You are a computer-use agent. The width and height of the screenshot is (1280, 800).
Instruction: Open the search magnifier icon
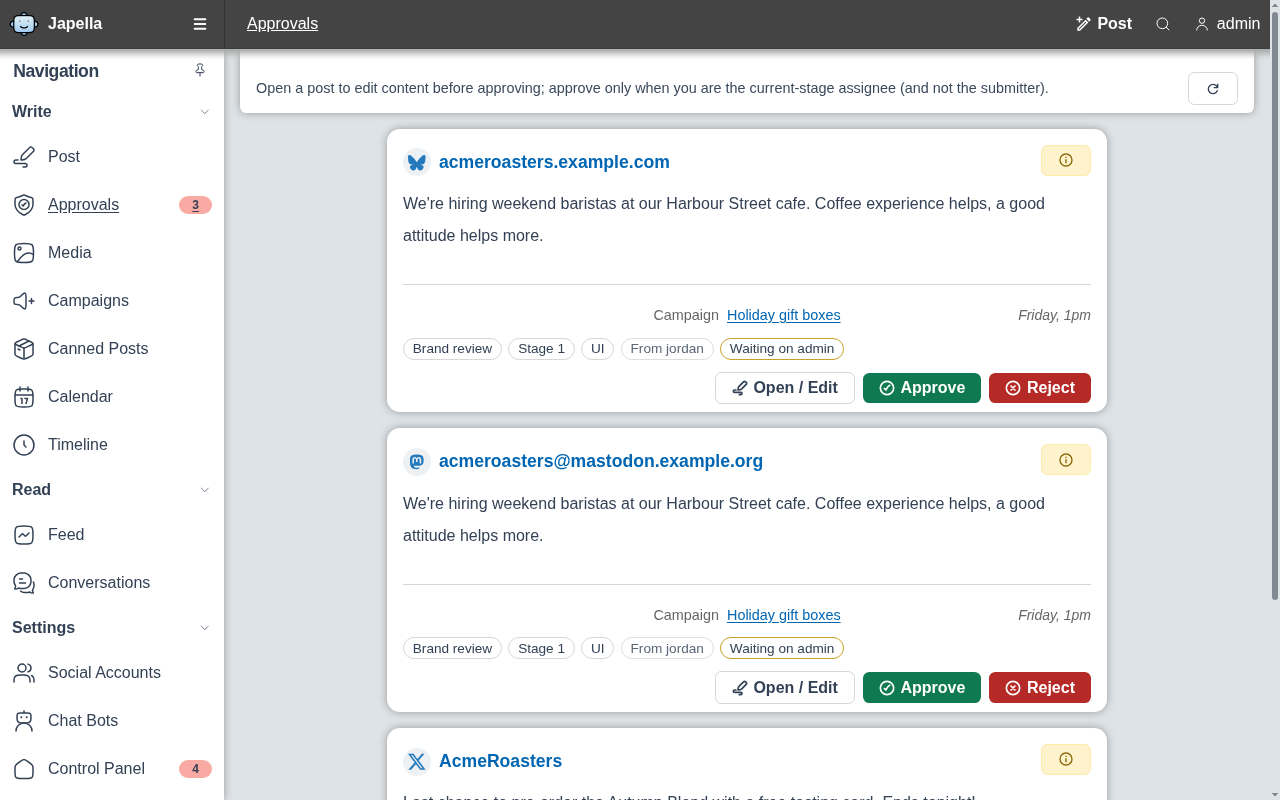[1163, 24]
